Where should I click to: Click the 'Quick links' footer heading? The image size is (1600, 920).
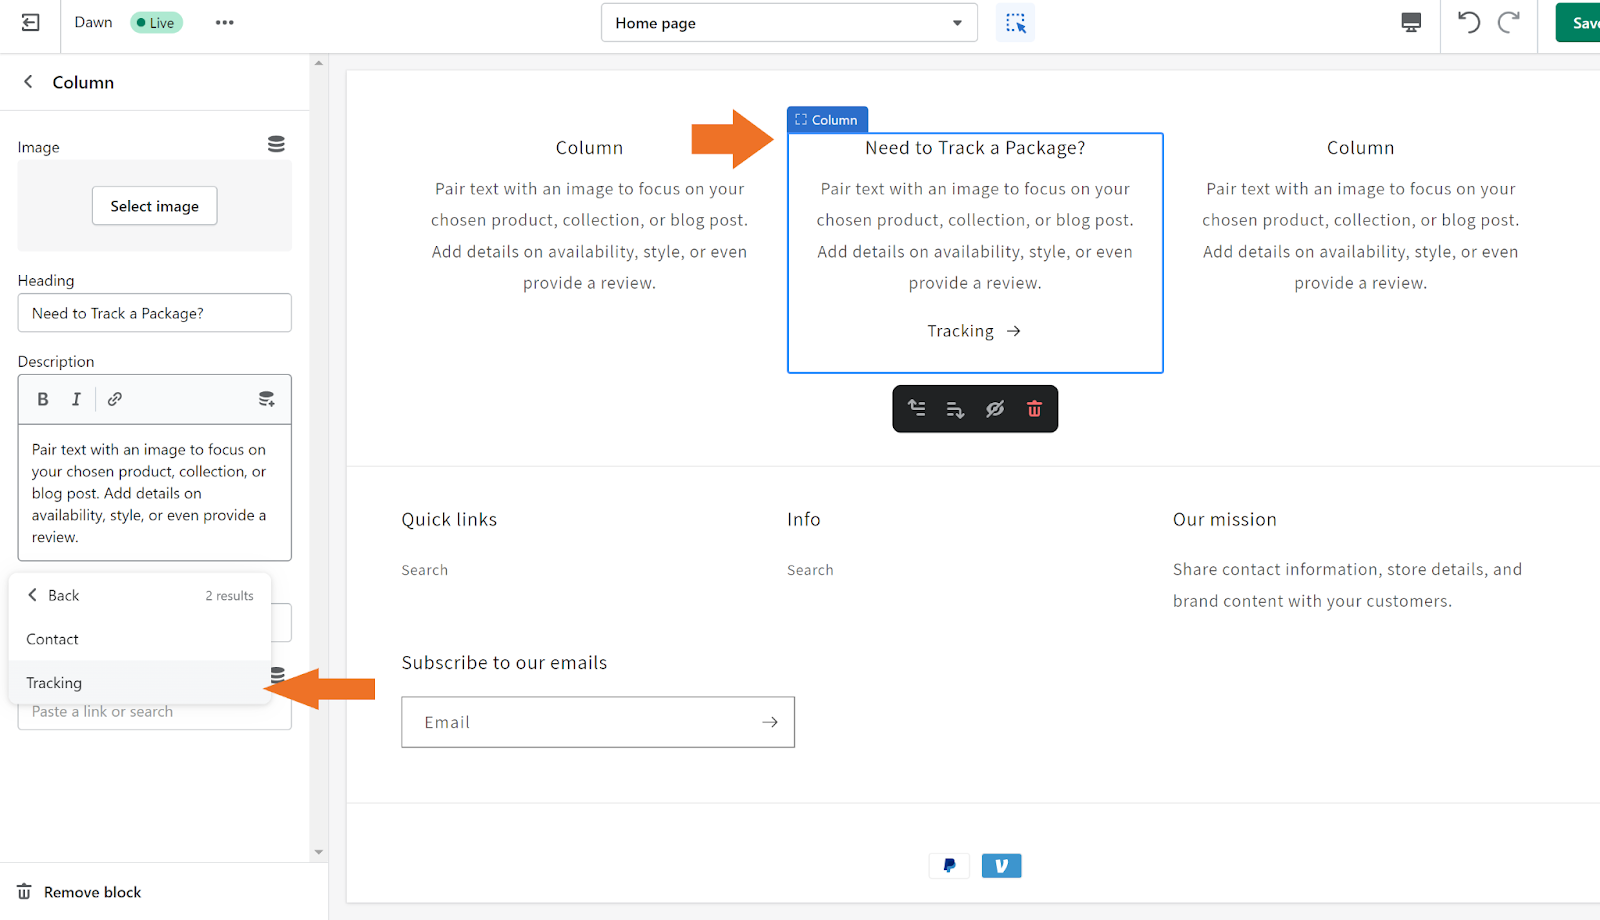click(449, 519)
